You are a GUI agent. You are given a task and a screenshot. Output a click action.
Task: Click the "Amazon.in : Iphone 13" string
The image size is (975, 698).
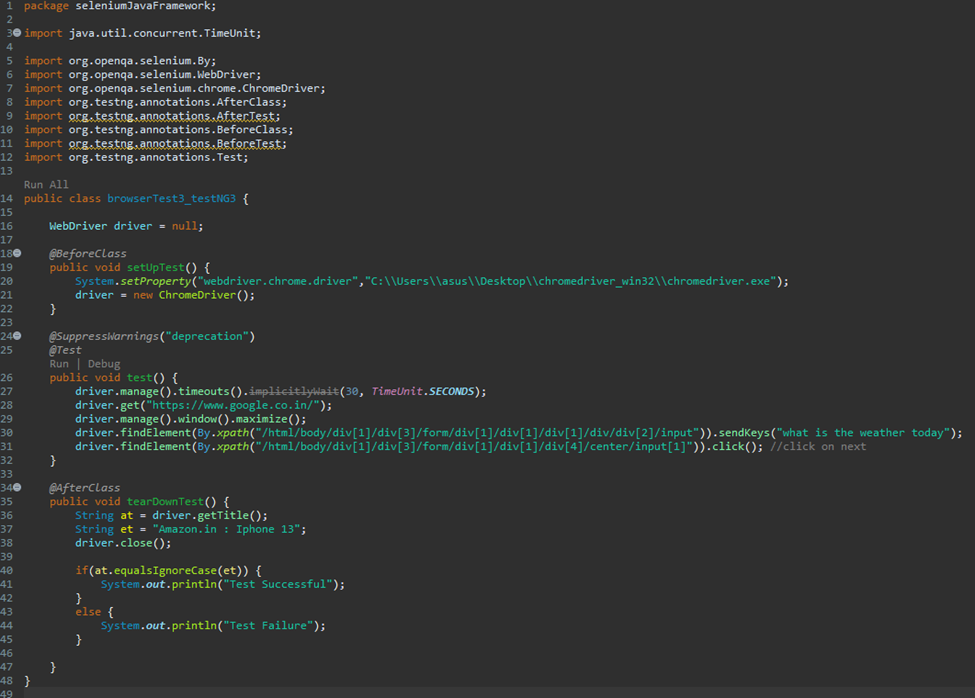click(226, 529)
